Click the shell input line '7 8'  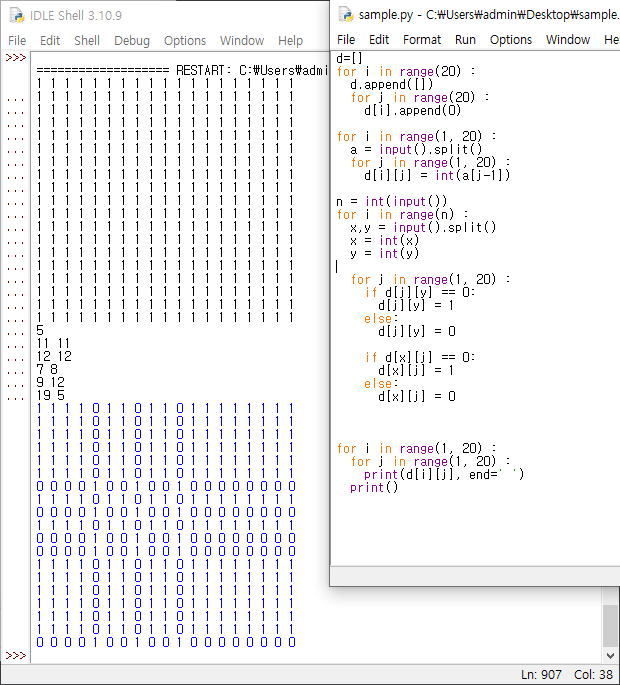click(x=47, y=370)
